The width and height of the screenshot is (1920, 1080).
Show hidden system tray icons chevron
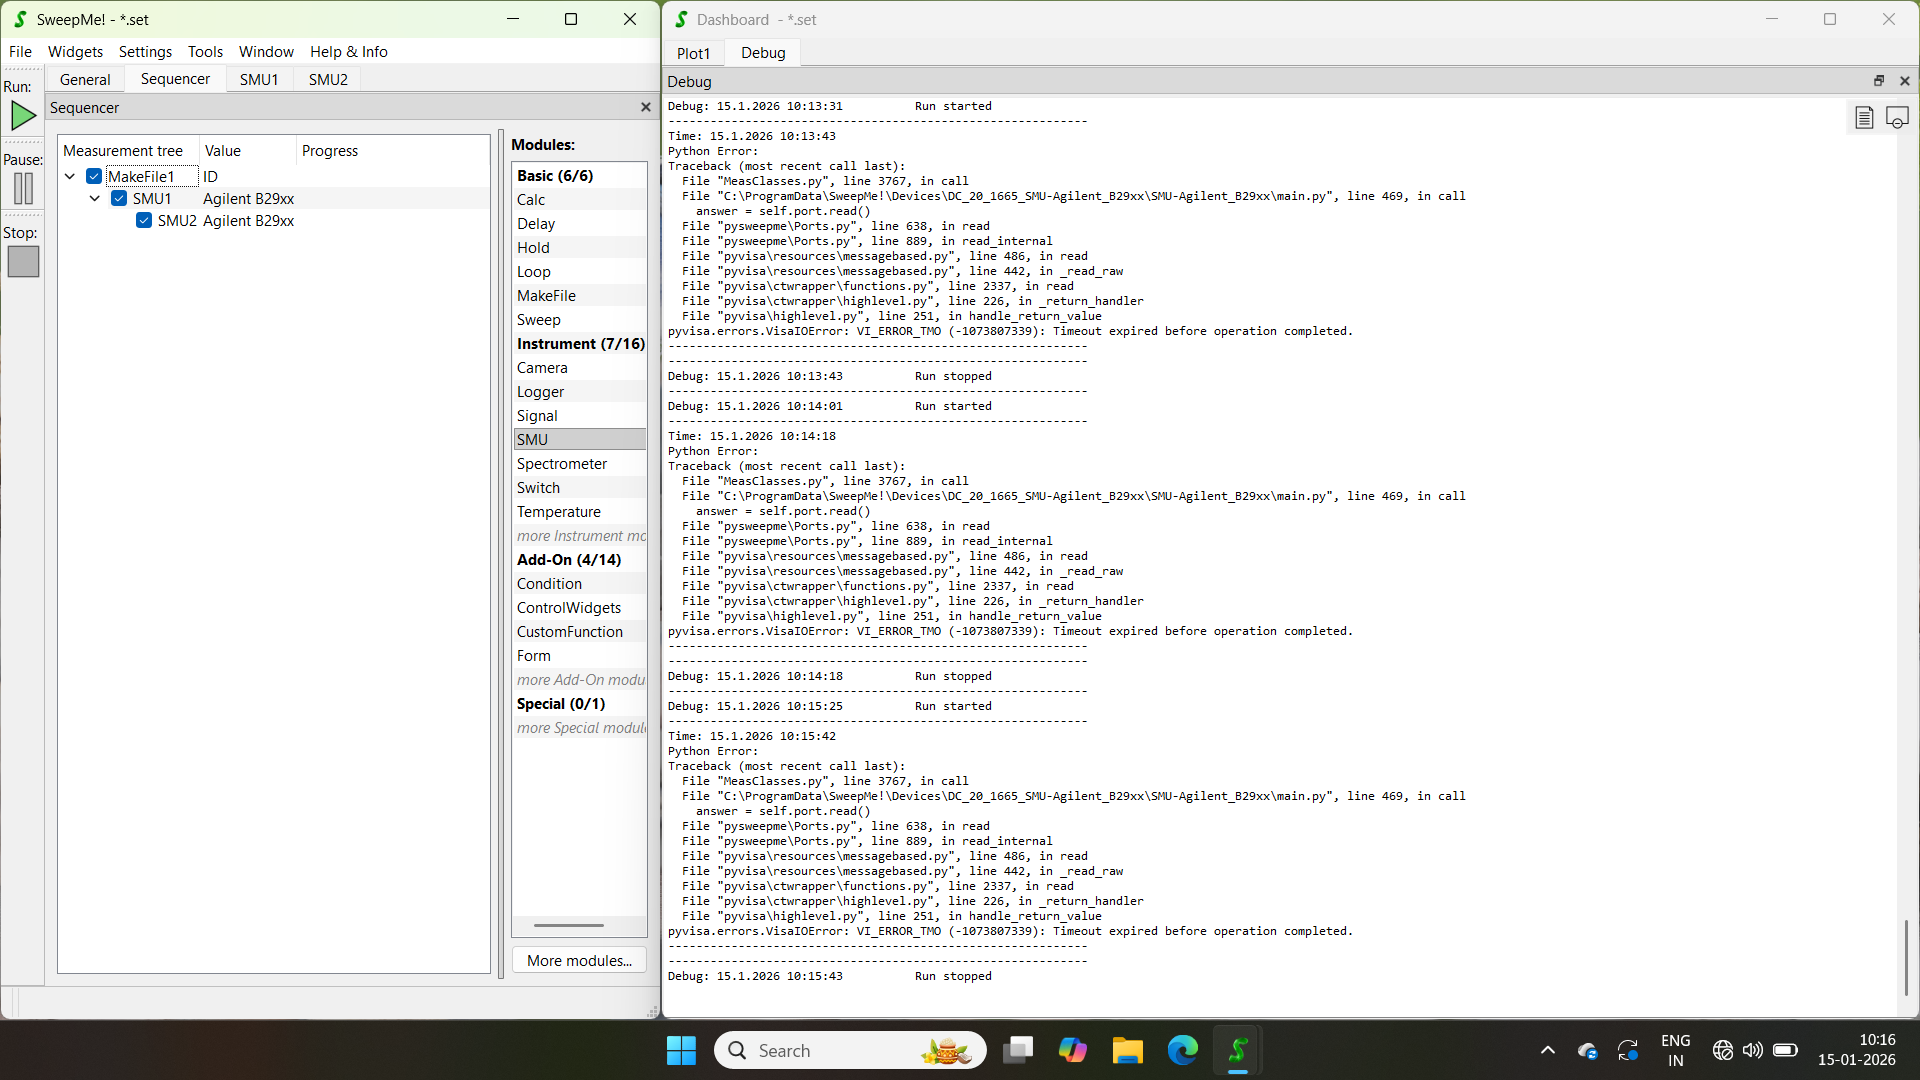coord(1547,1050)
